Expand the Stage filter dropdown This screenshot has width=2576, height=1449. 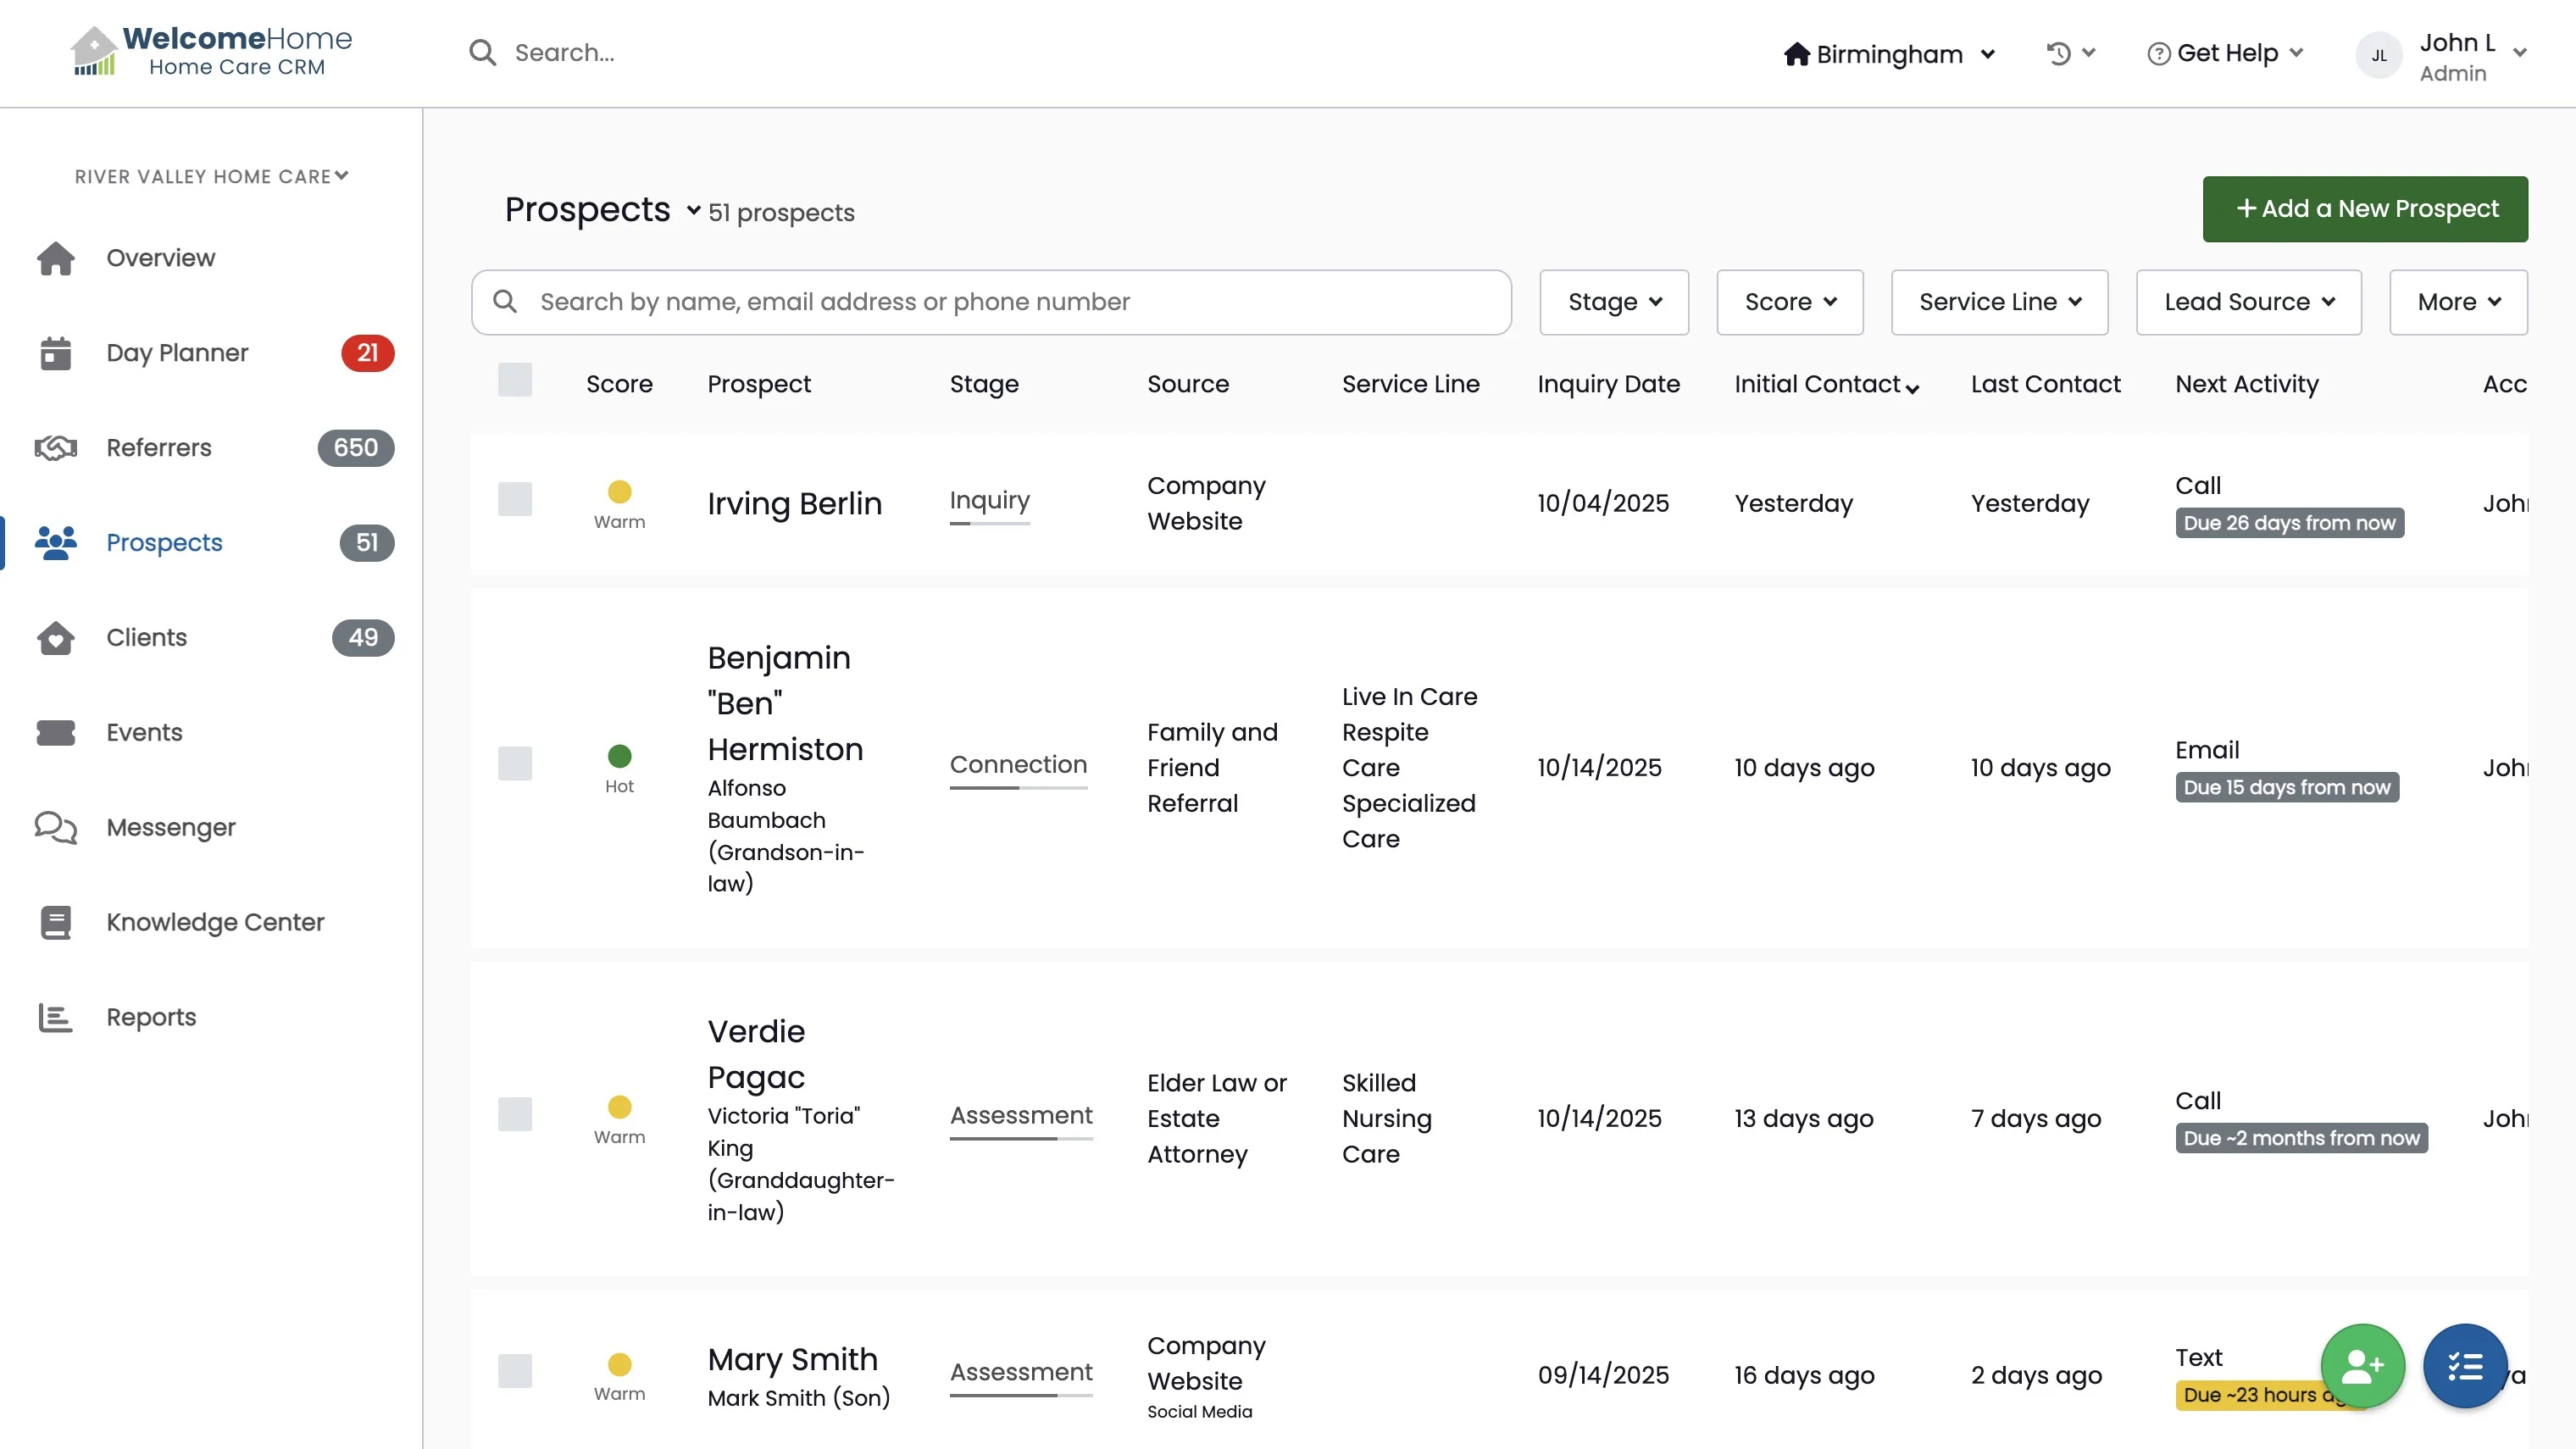point(1613,302)
